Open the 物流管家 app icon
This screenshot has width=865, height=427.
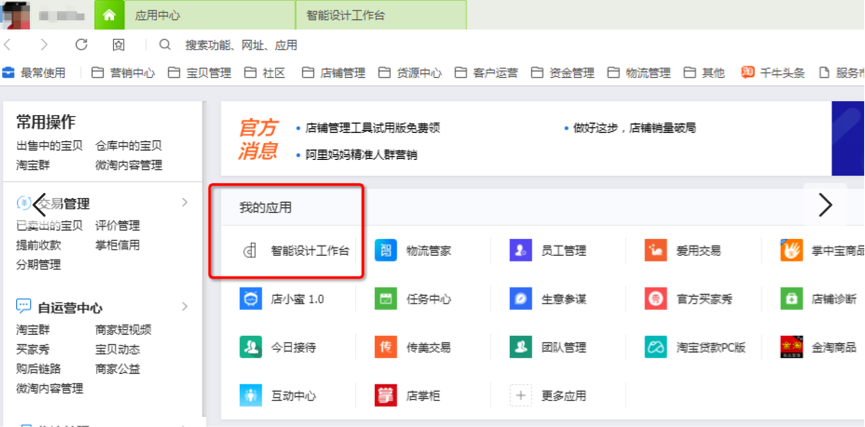[386, 250]
